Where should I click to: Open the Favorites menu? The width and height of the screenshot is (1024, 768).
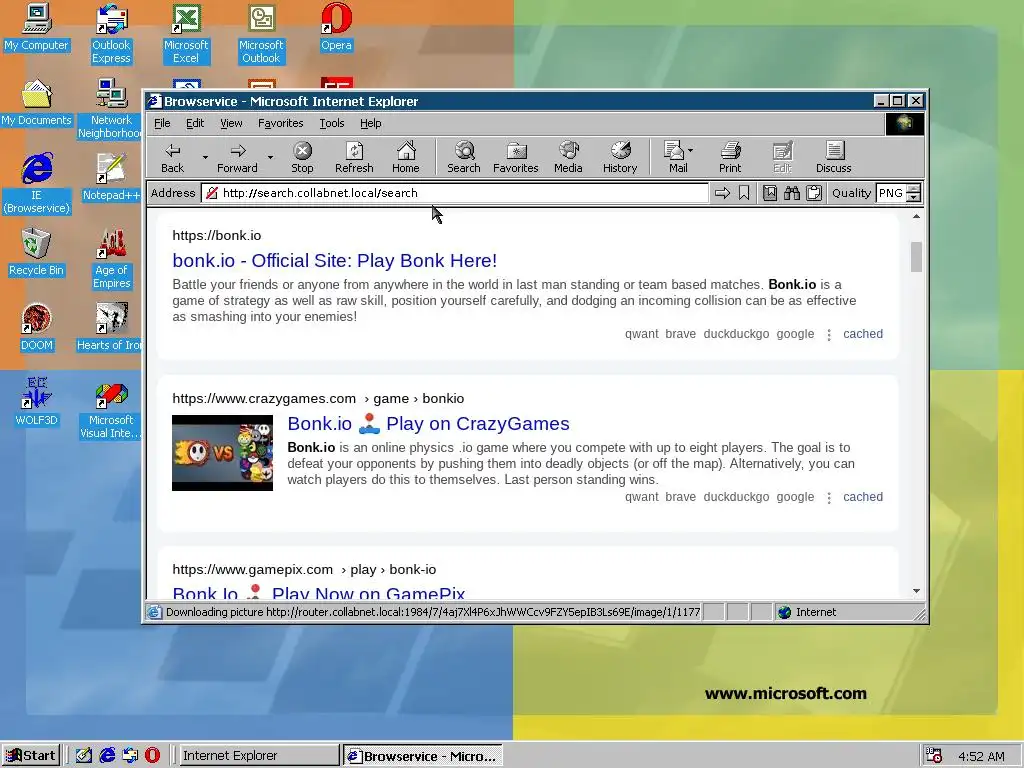[x=281, y=123]
